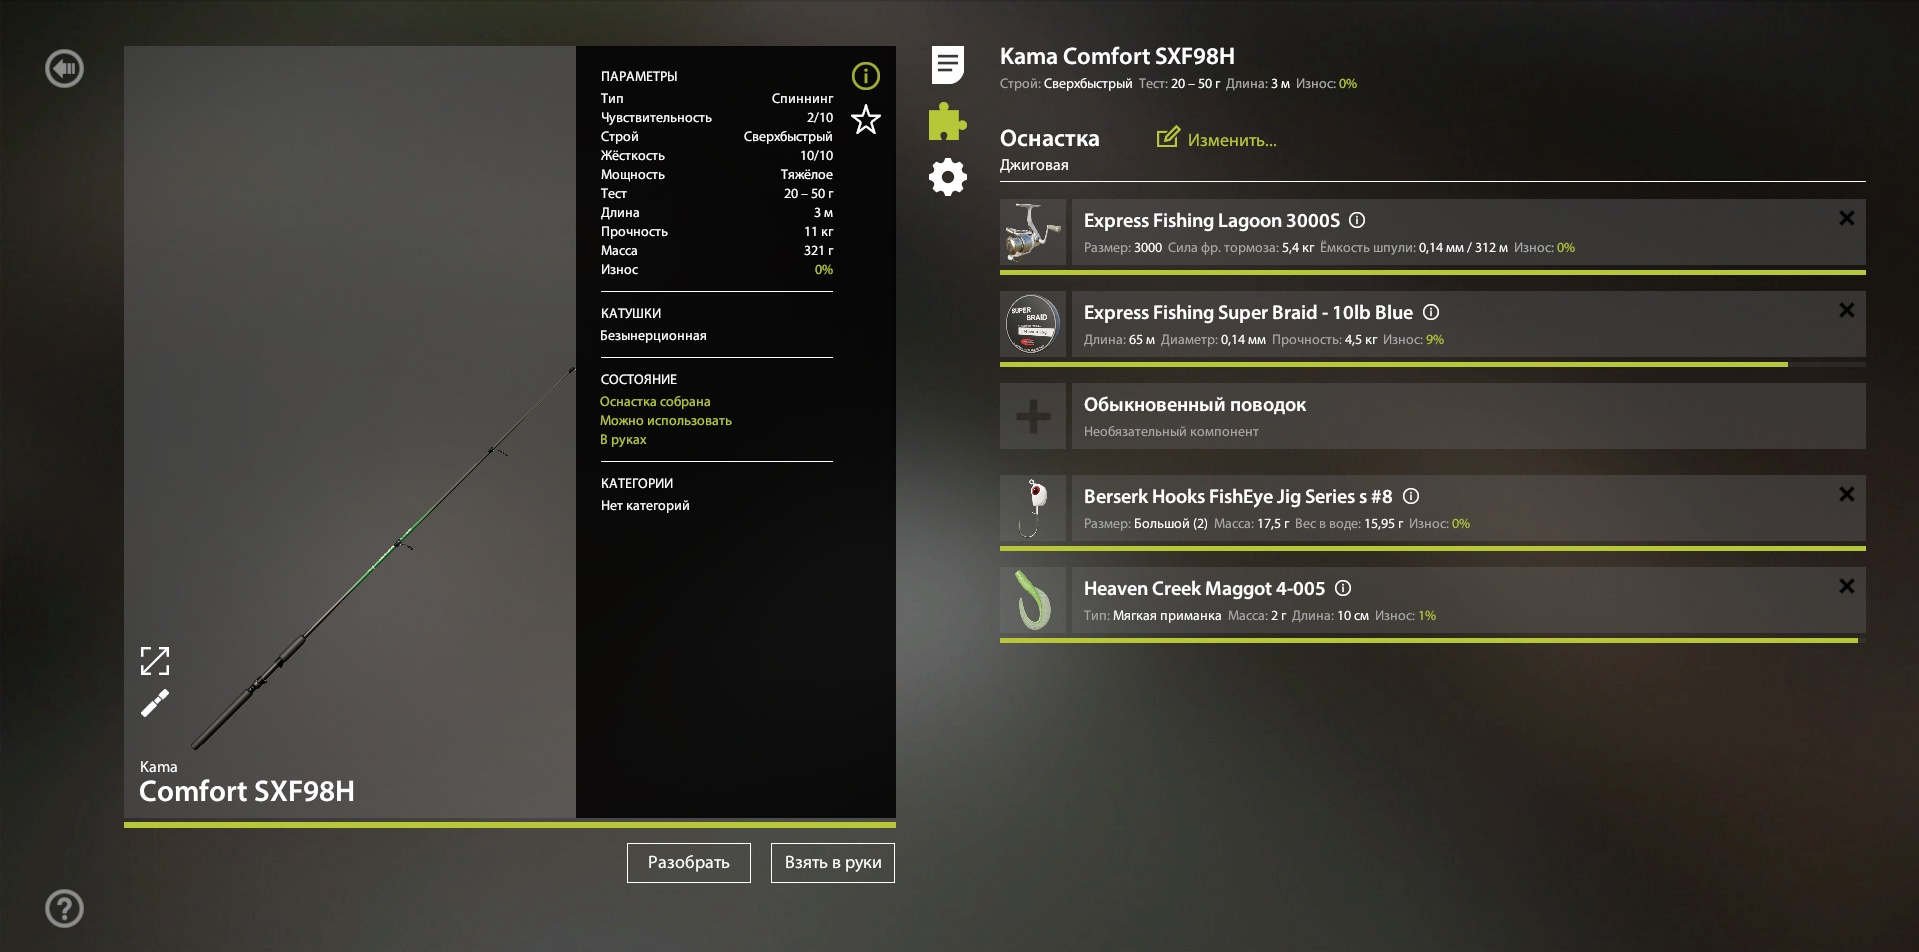
Task: Expand rod preview to fullscreen
Action: (155, 661)
